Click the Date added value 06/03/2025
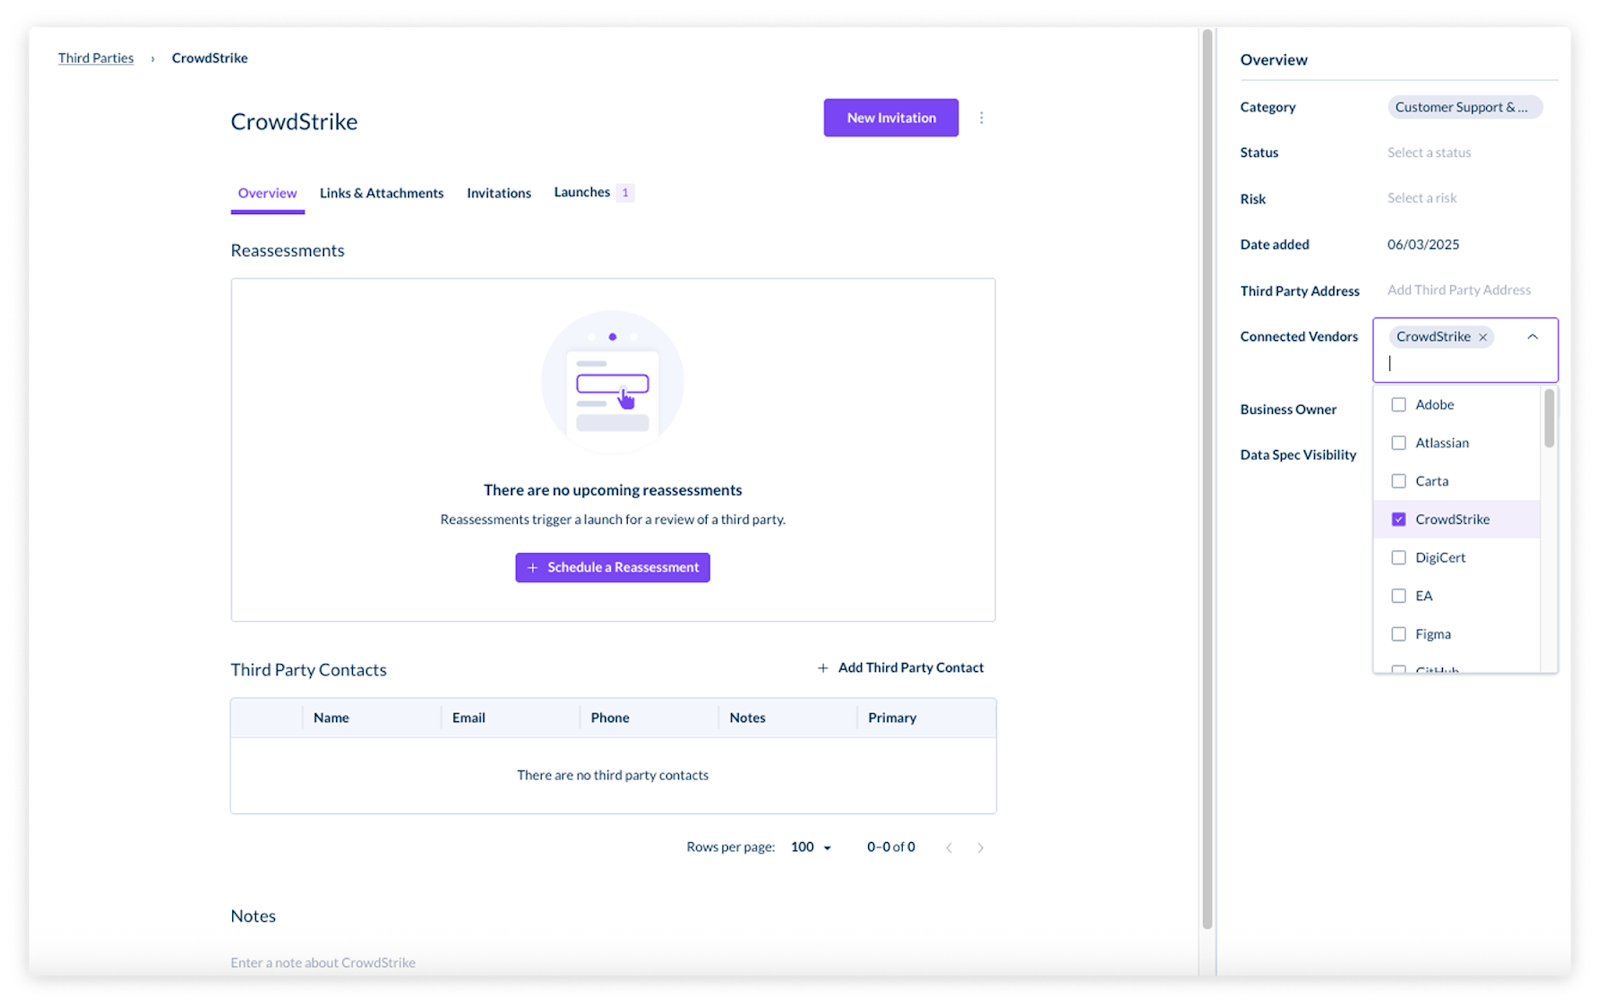Screen dimensions: 1600x1006 1423,245
